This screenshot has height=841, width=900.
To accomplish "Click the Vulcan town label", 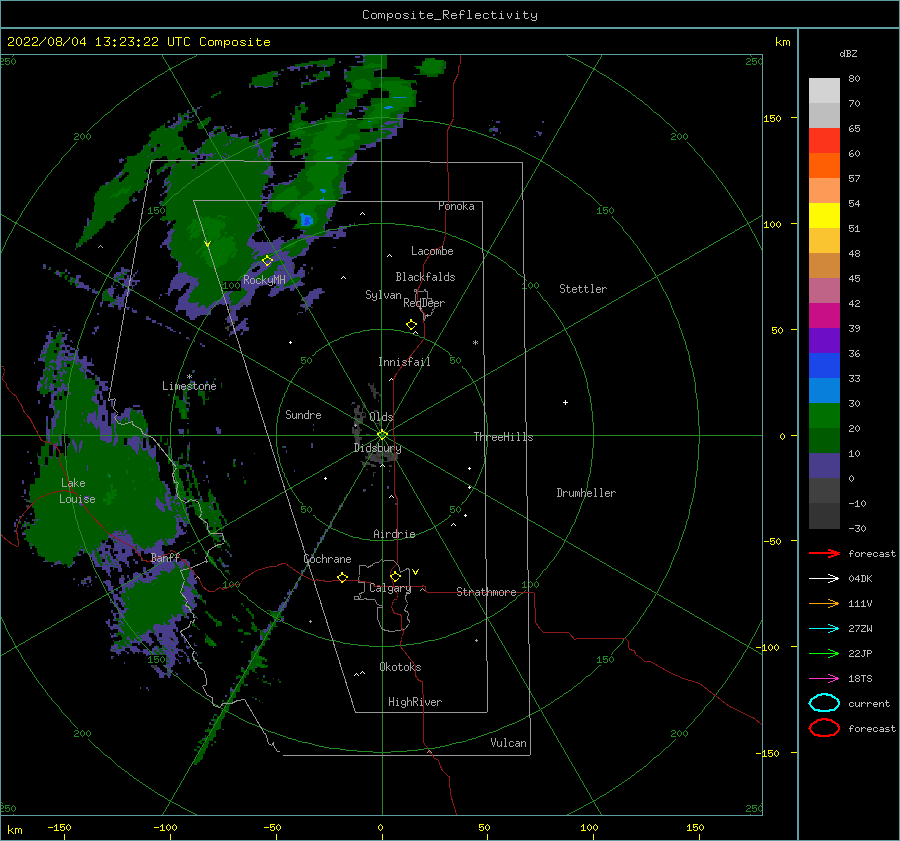I will click(x=509, y=743).
